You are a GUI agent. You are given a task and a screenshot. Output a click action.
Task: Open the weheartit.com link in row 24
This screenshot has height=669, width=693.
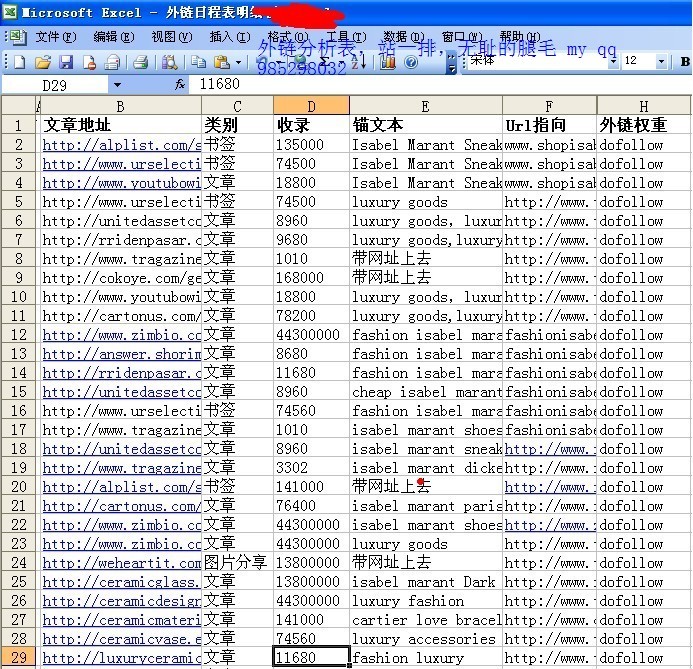coord(121,563)
